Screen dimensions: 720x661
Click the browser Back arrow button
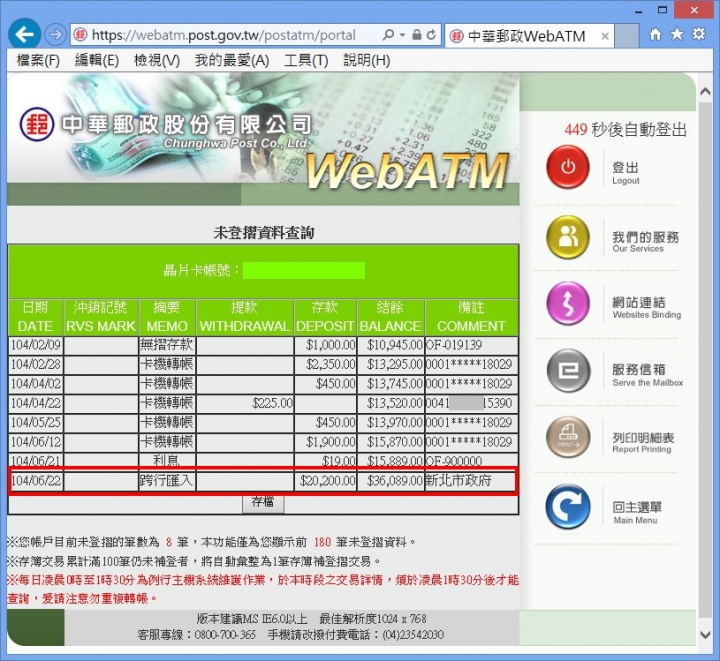pos(23,34)
